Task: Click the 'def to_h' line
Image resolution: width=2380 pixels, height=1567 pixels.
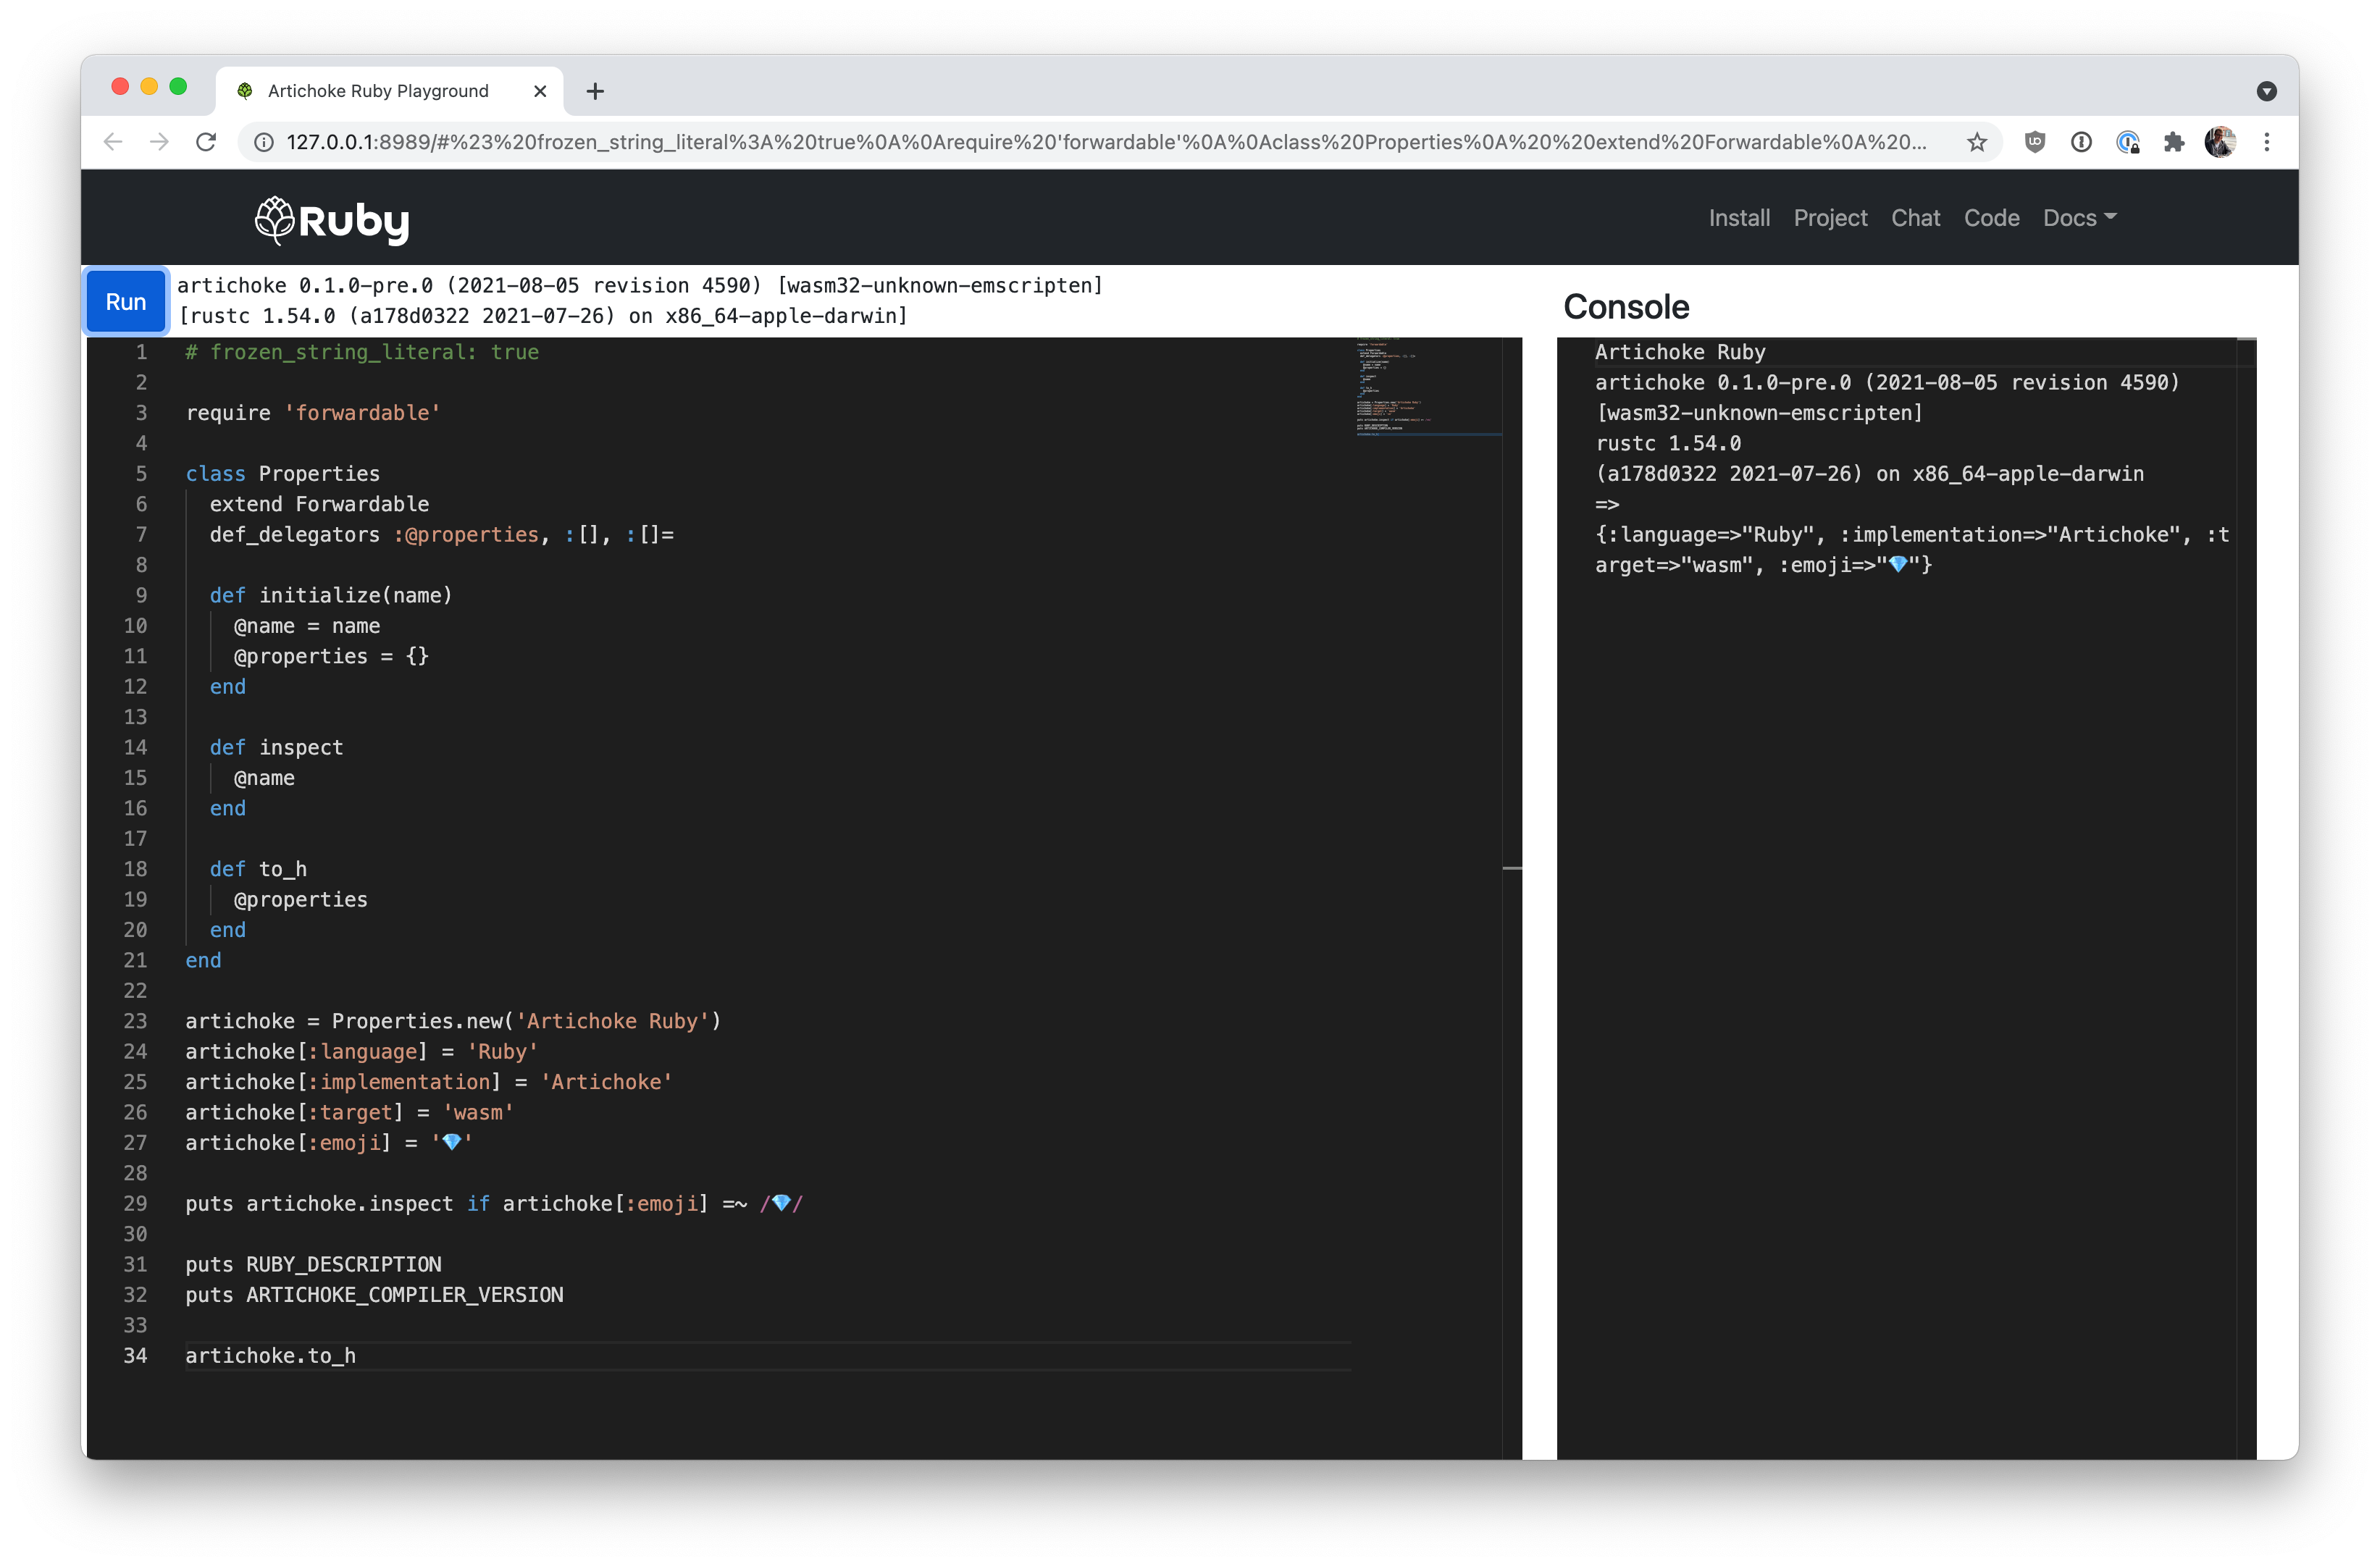Action: pos(258,869)
